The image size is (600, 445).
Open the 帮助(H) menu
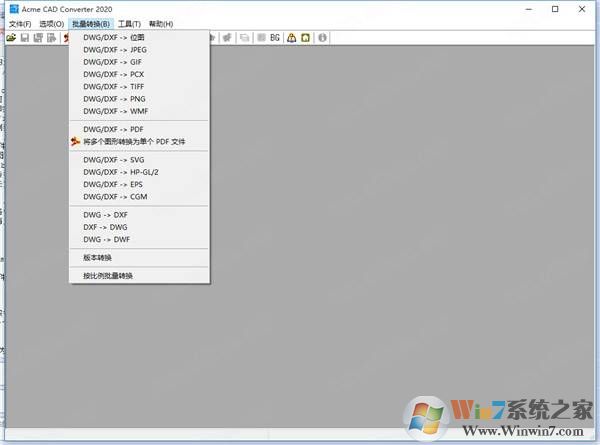pos(161,24)
